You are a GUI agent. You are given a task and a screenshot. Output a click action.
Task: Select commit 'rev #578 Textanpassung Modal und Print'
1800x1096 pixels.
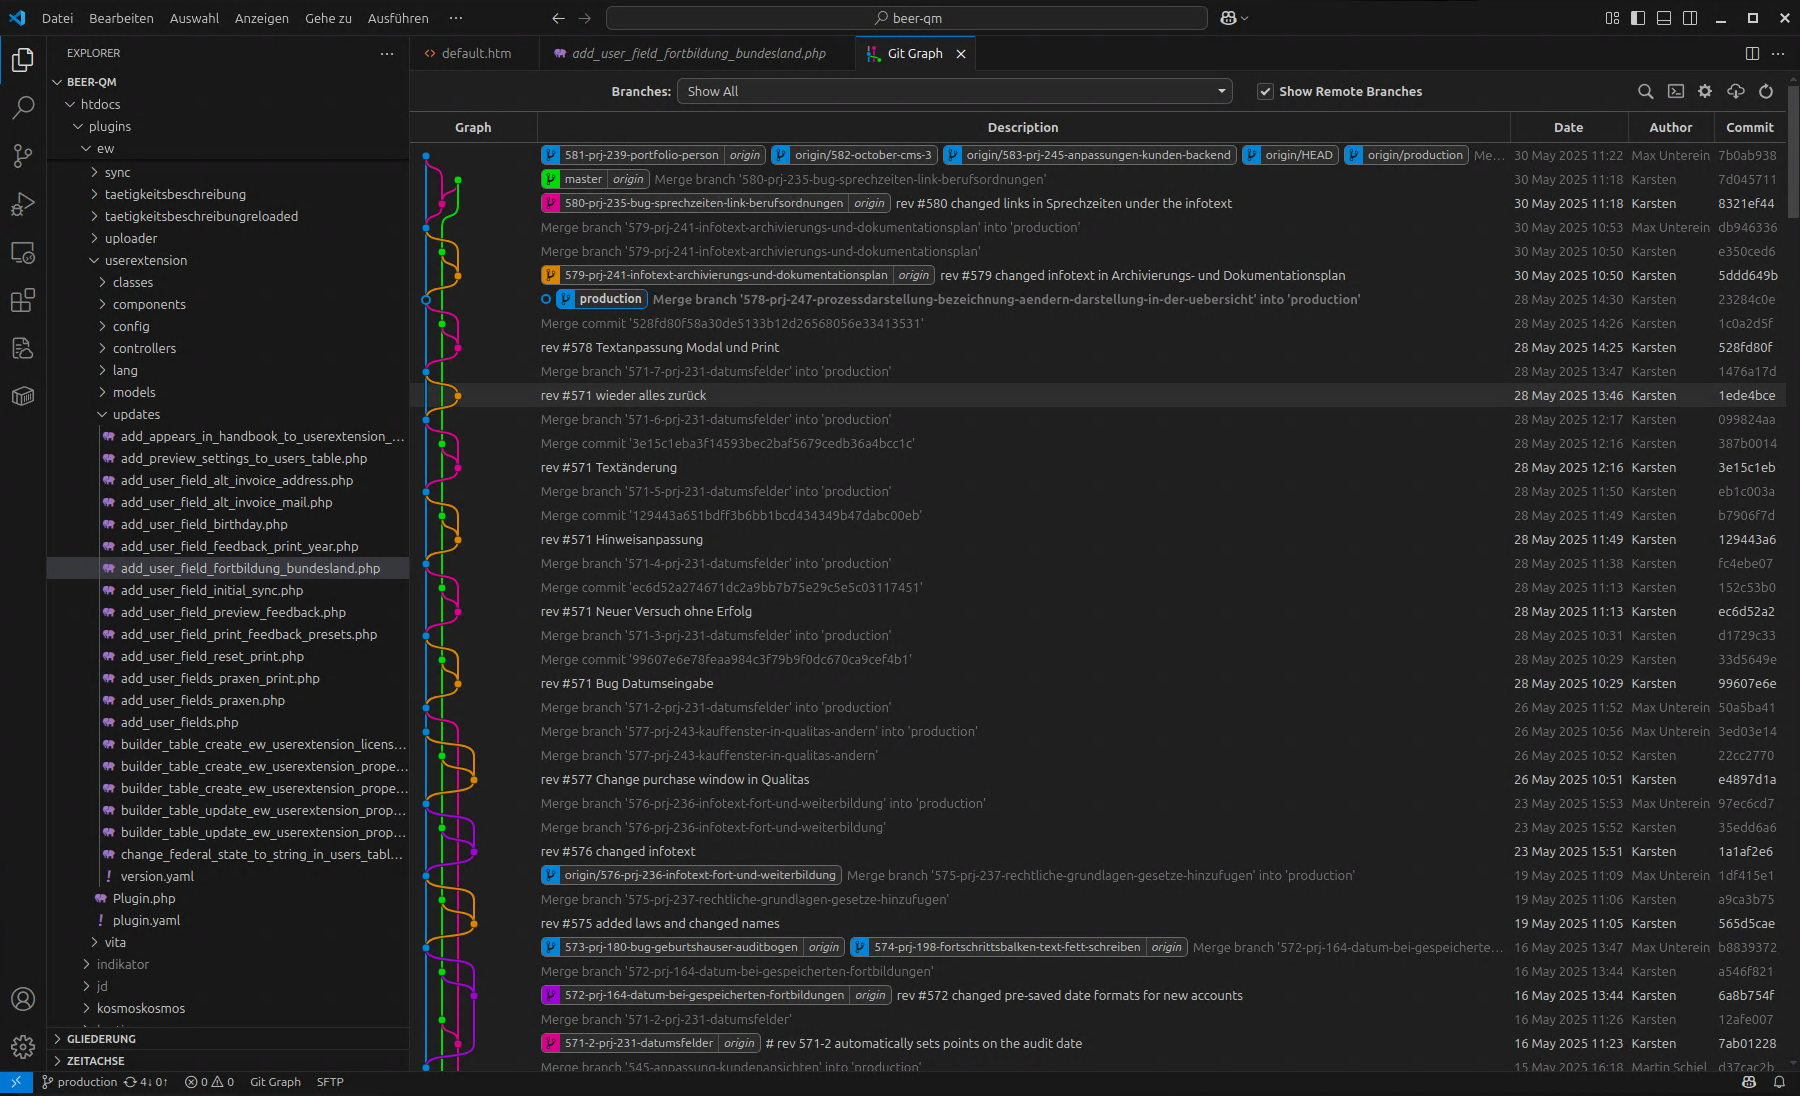pos(659,348)
